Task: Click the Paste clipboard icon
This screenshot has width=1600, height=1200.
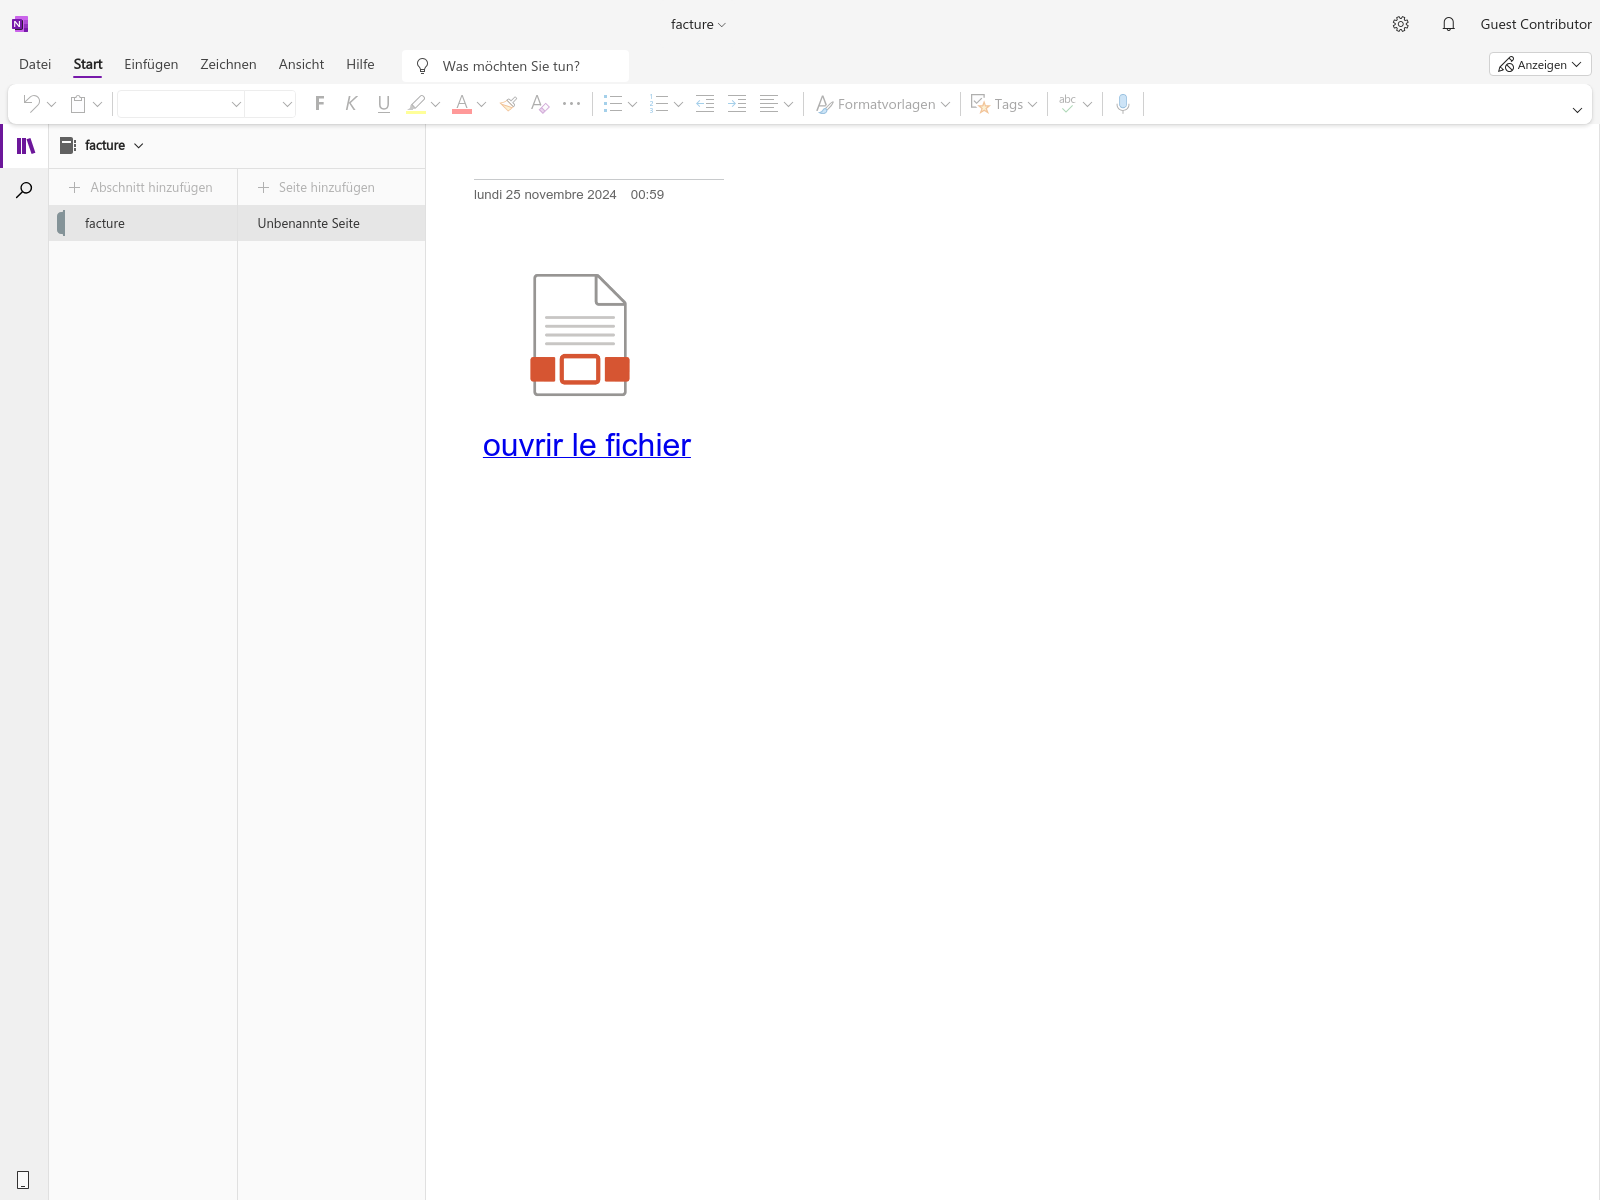Action: pyautogui.click(x=78, y=103)
